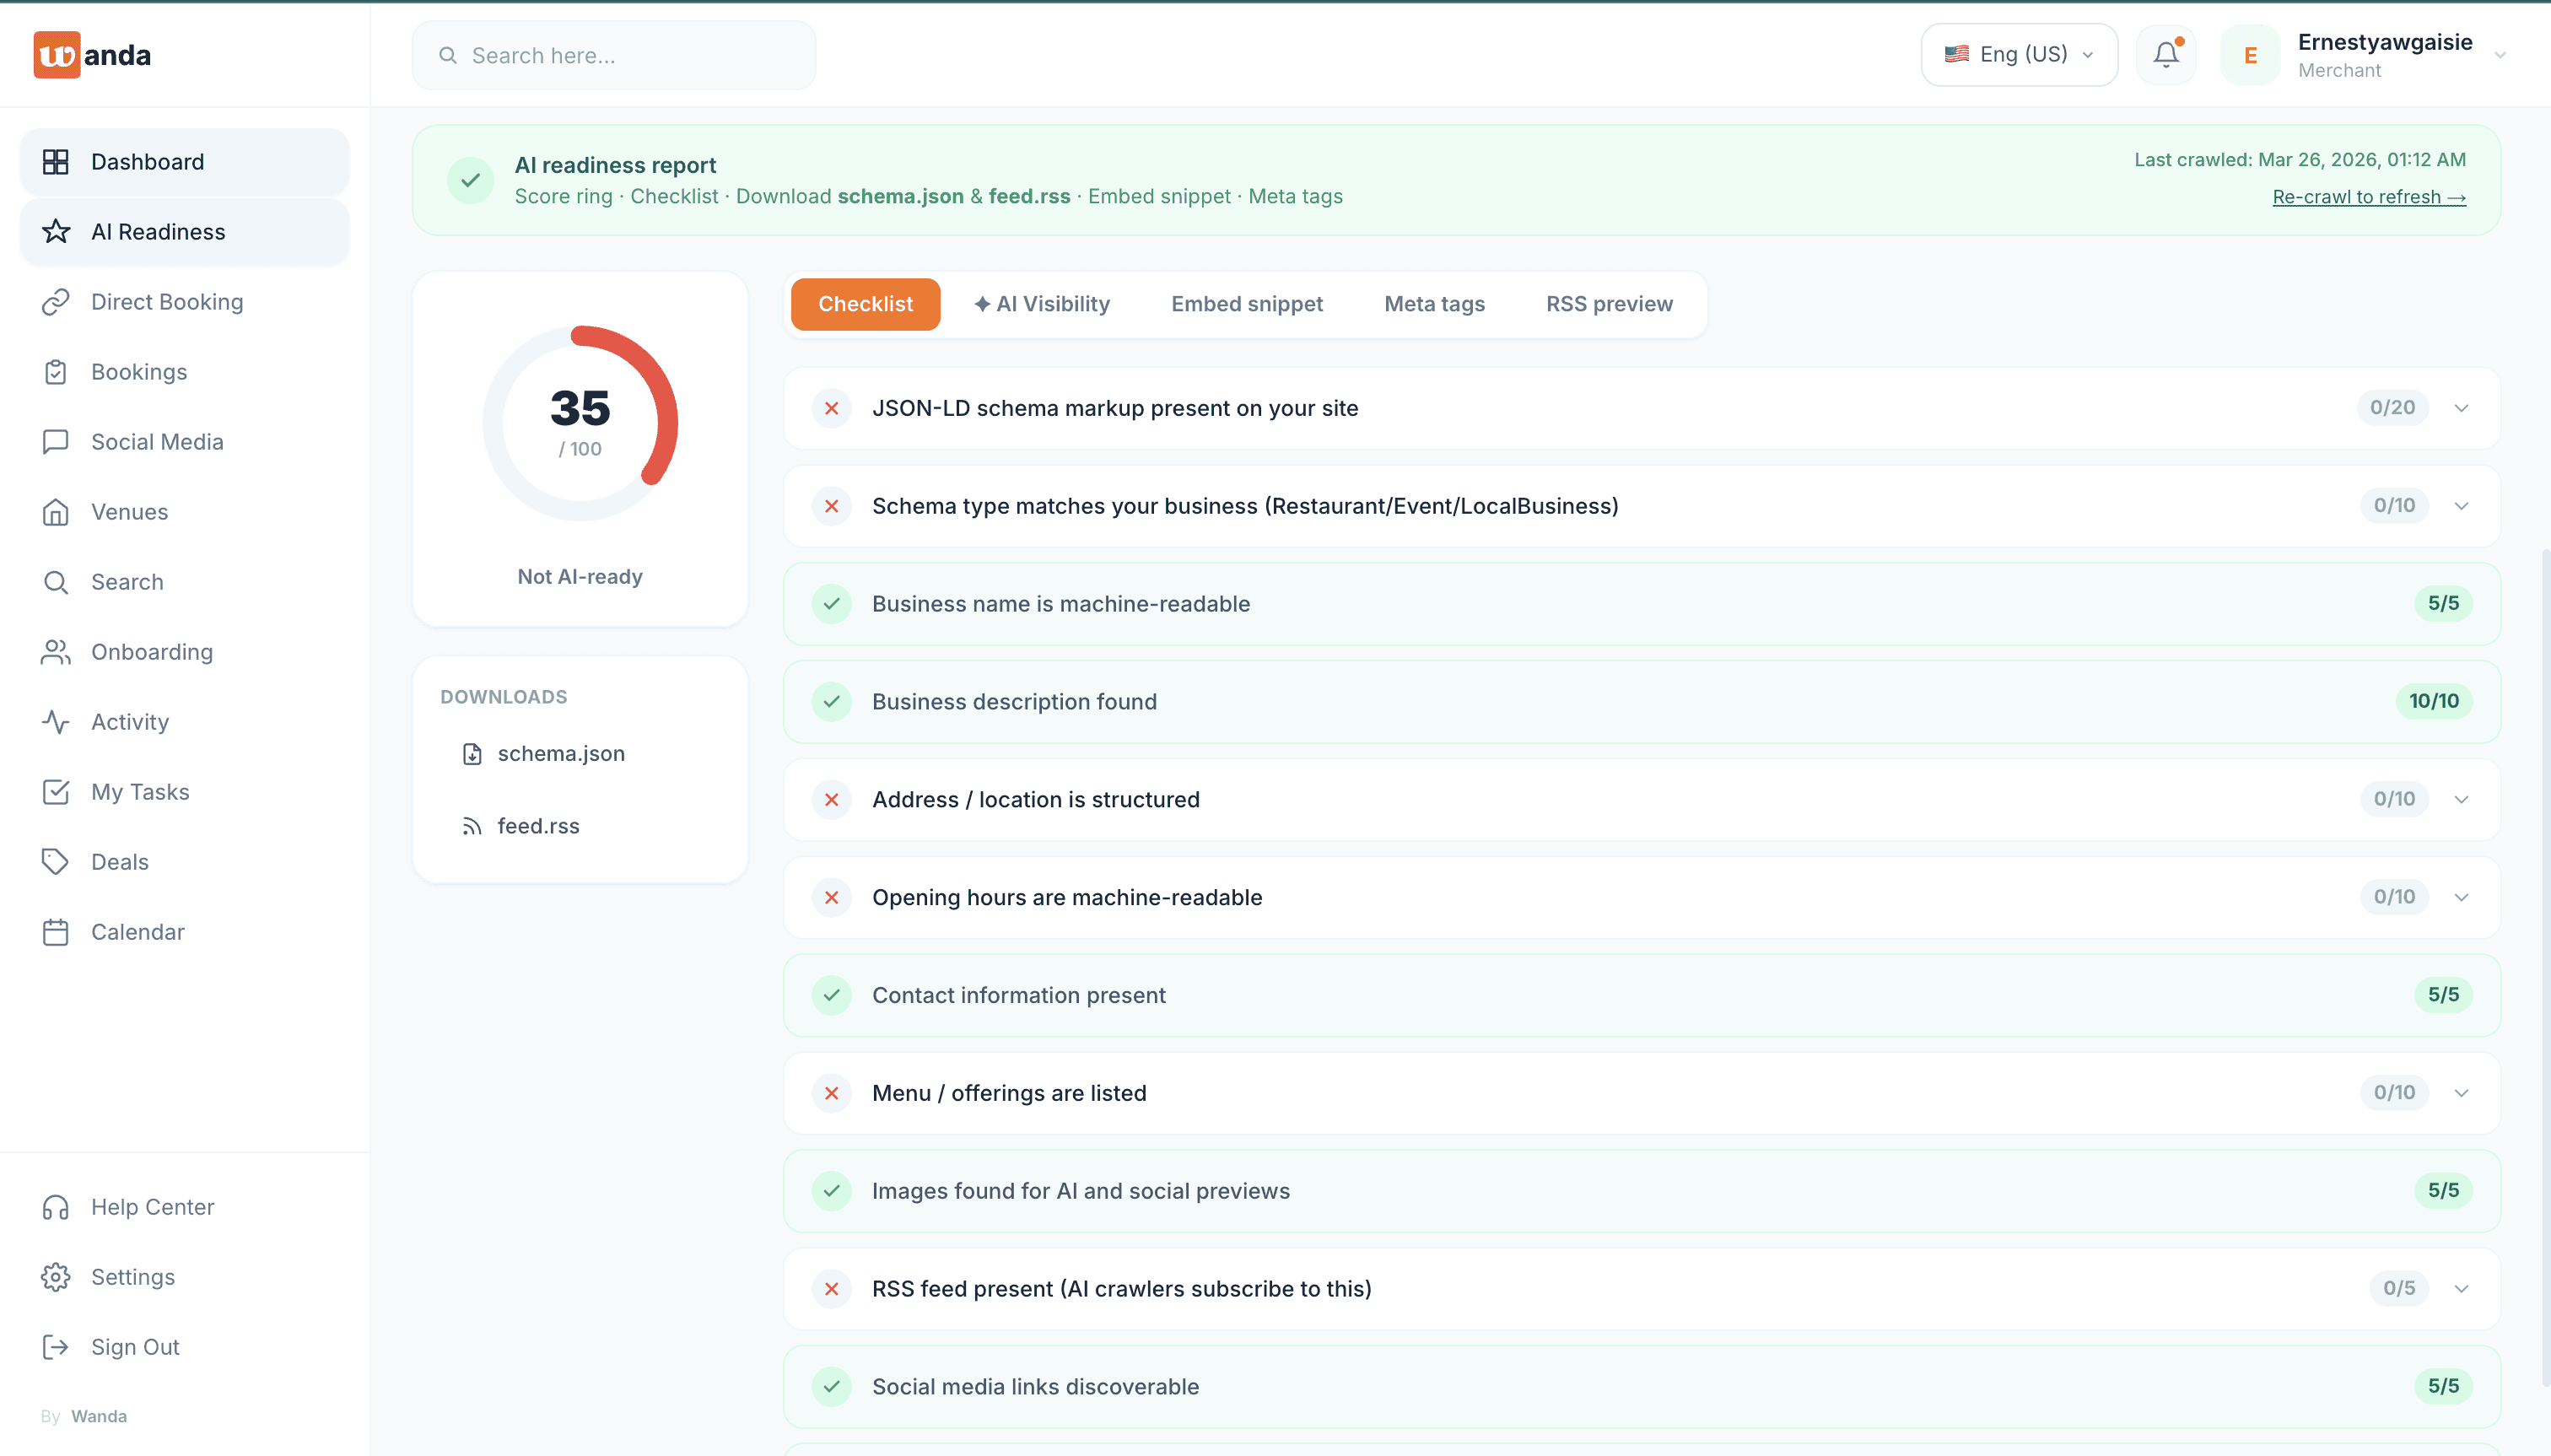Click the notification bell icon
The height and width of the screenshot is (1456, 2551).
2166,54
